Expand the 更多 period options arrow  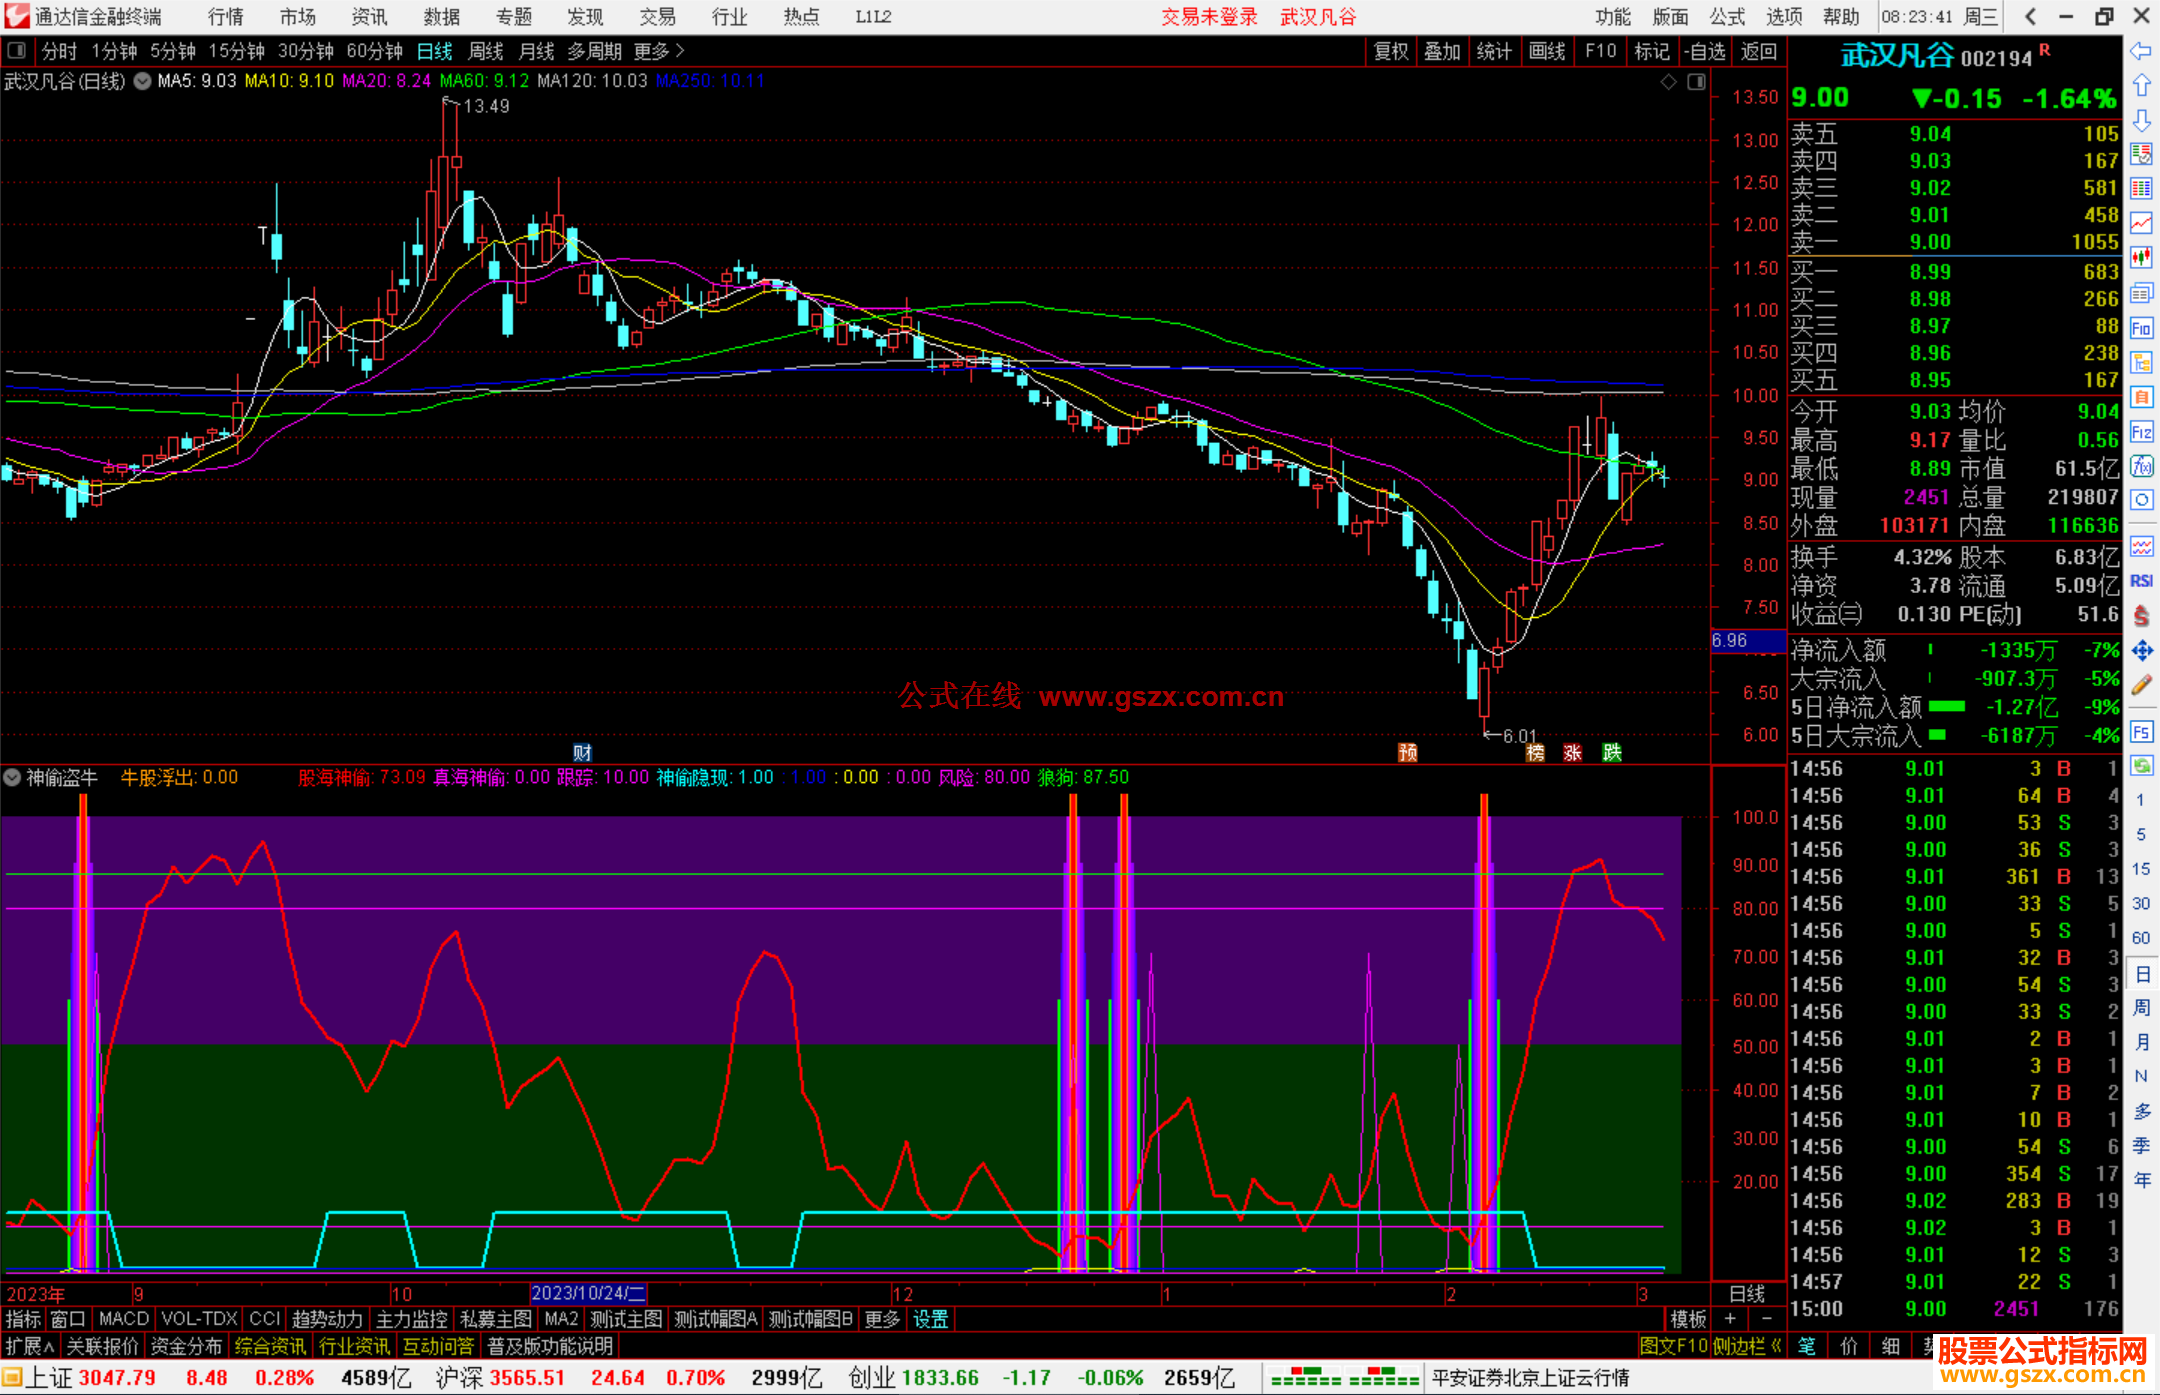coord(681,50)
